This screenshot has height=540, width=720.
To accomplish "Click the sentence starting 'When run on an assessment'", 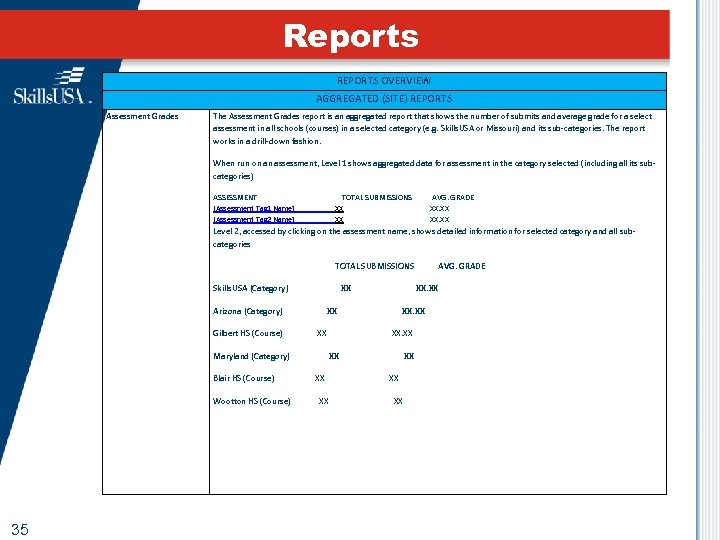I will 433,170.
